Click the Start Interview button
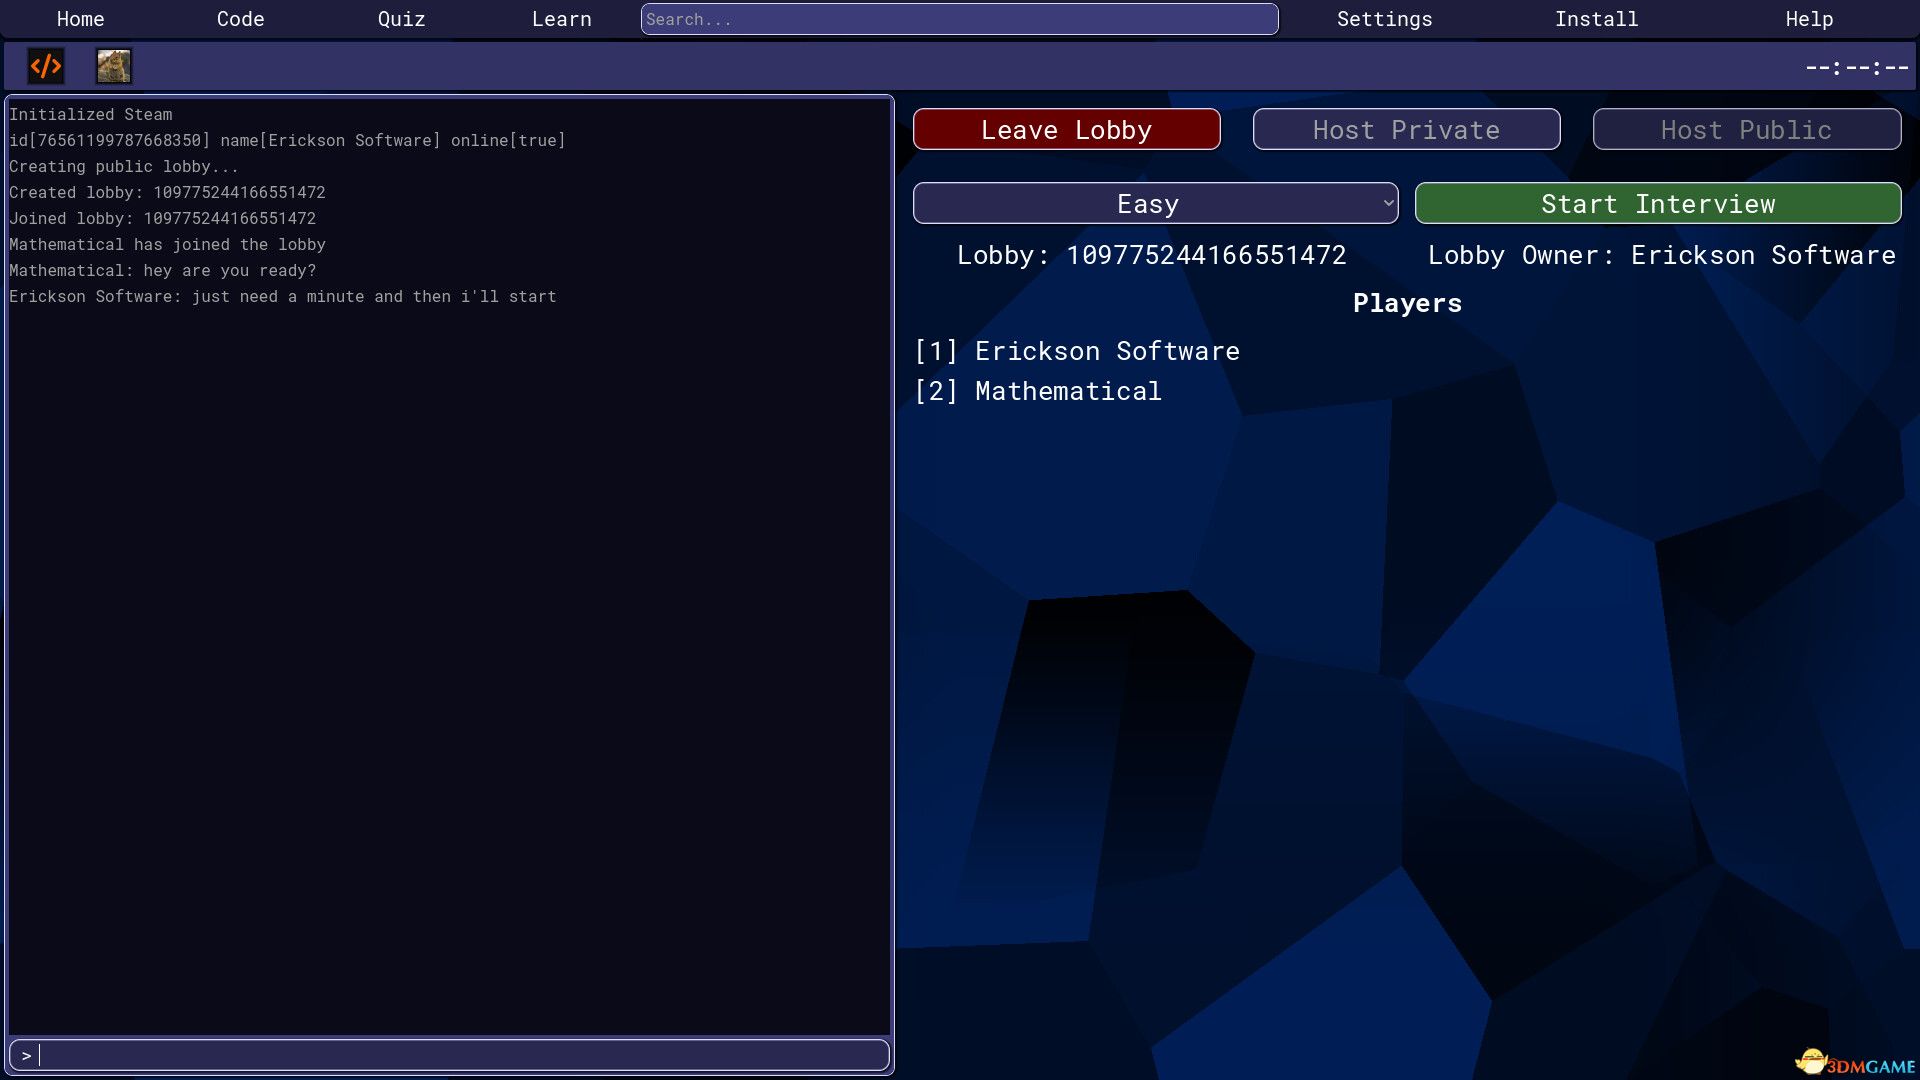This screenshot has width=1920, height=1080. click(x=1657, y=204)
